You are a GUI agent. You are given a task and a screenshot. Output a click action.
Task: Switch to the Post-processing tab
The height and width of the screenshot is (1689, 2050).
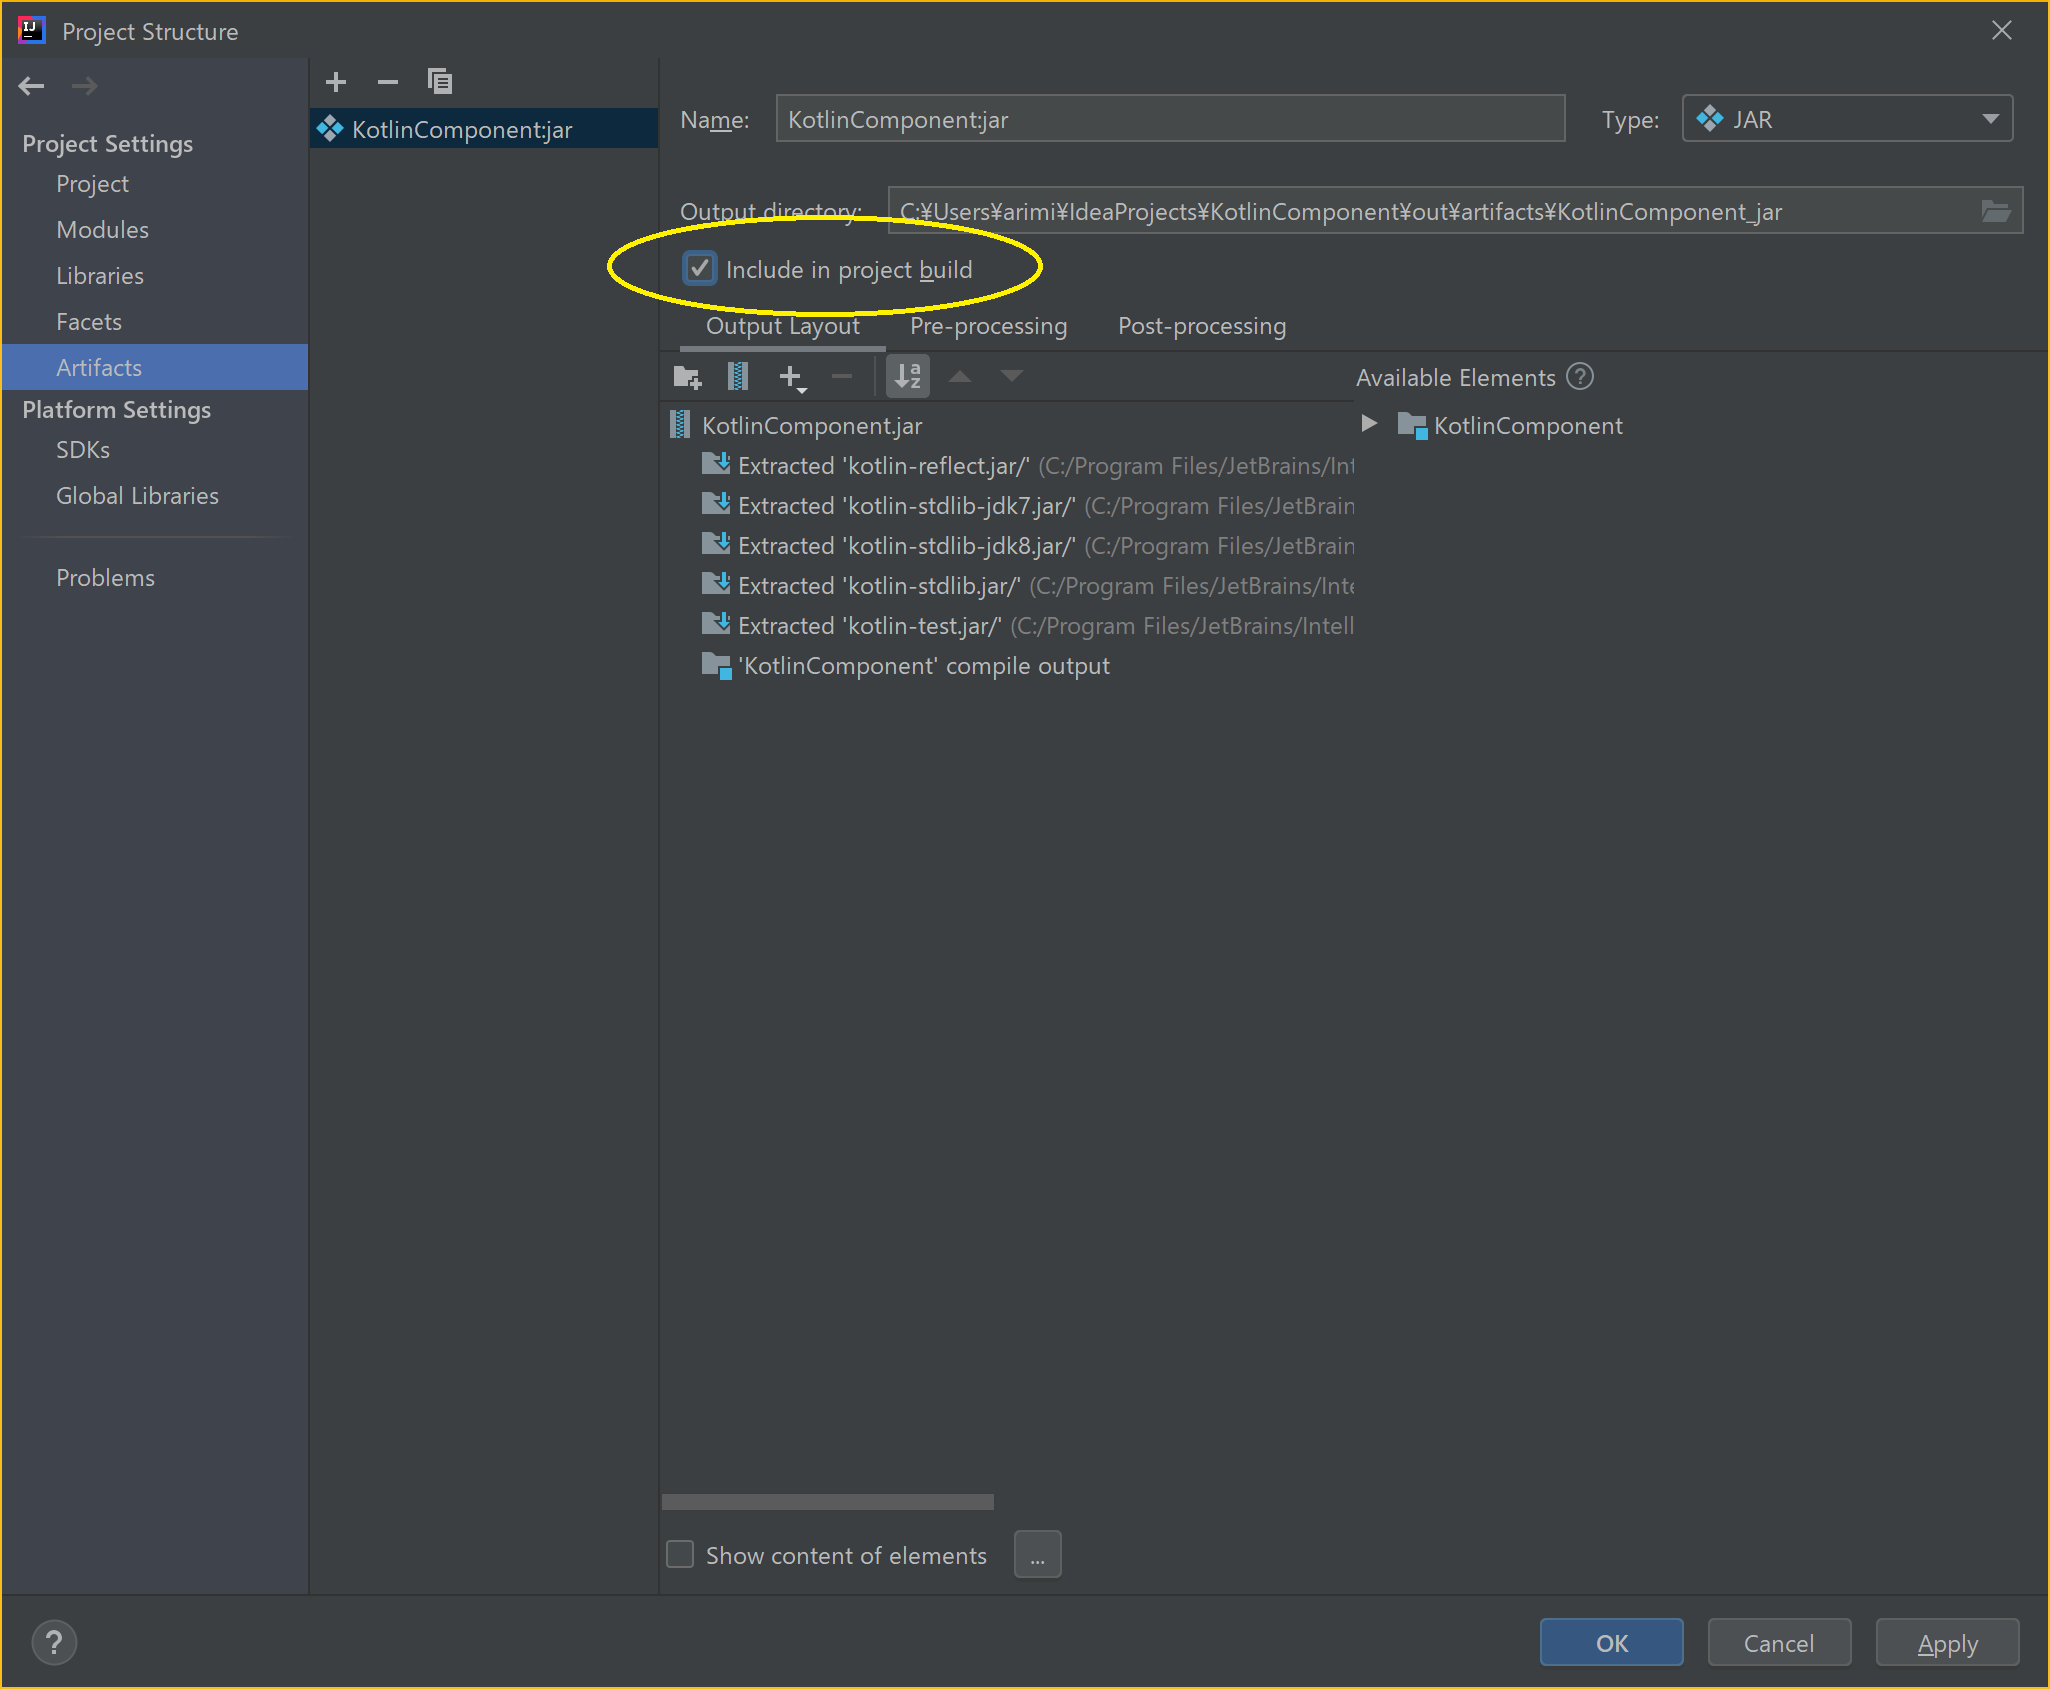[1201, 326]
